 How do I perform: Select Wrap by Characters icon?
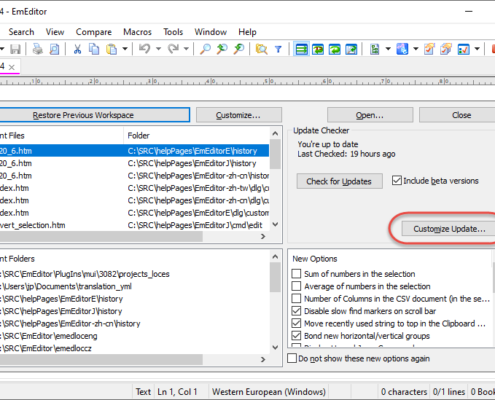click(318, 49)
